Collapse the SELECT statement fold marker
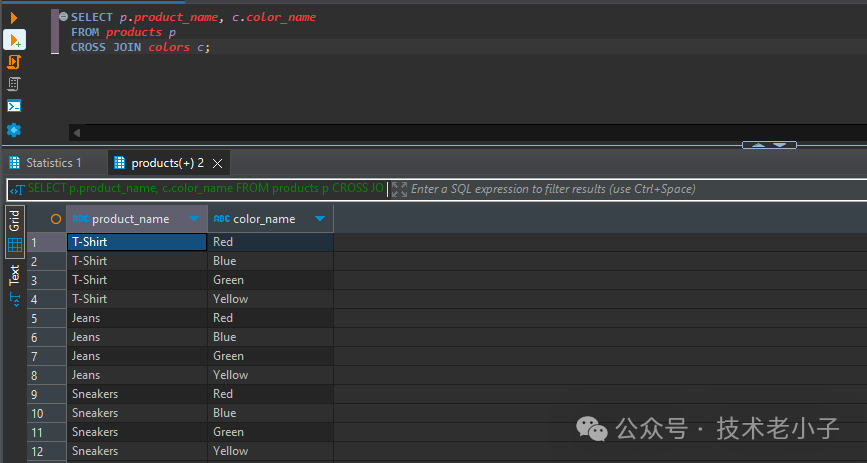 tap(64, 18)
